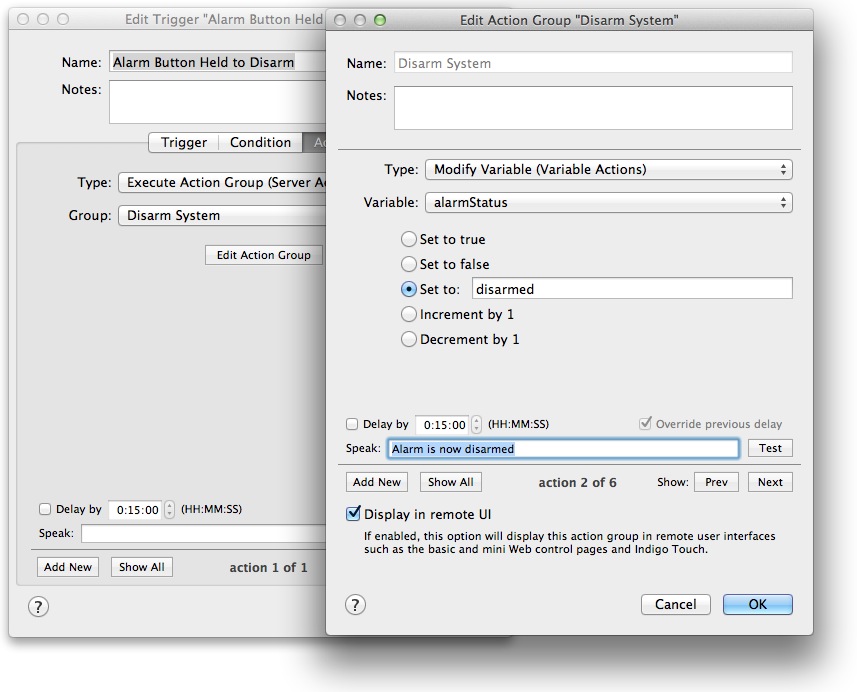Click delay time field in Action Group dialog
Image resolution: width=857 pixels, height=692 pixels.
tap(442, 425)
